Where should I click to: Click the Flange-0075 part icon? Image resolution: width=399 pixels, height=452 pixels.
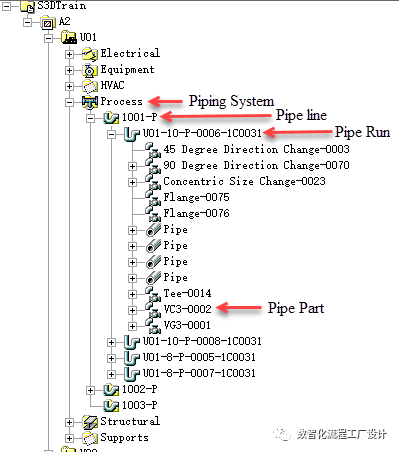(153, 198)
